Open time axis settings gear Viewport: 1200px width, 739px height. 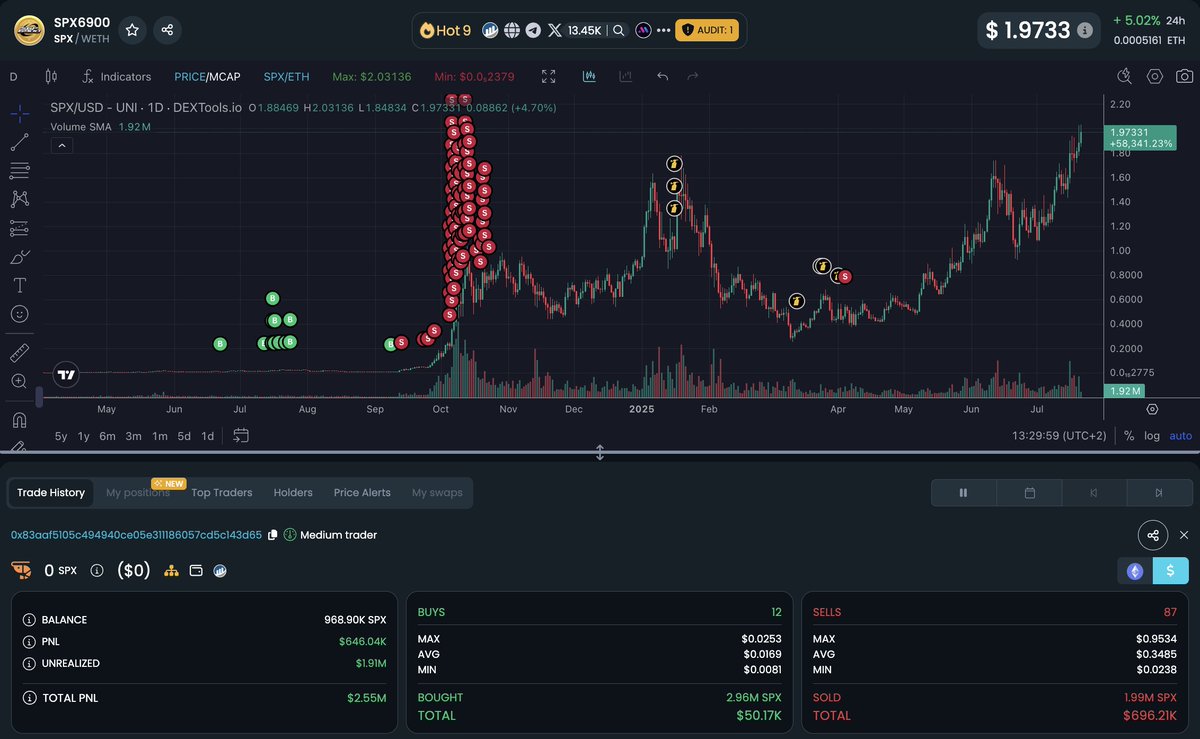click(x=1152, y=409)
